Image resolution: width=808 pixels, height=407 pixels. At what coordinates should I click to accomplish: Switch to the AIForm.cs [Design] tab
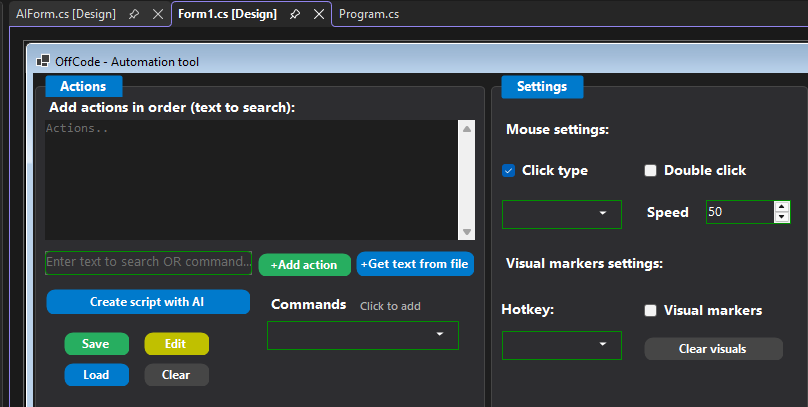pyautogui.click(x=65, y=14)
